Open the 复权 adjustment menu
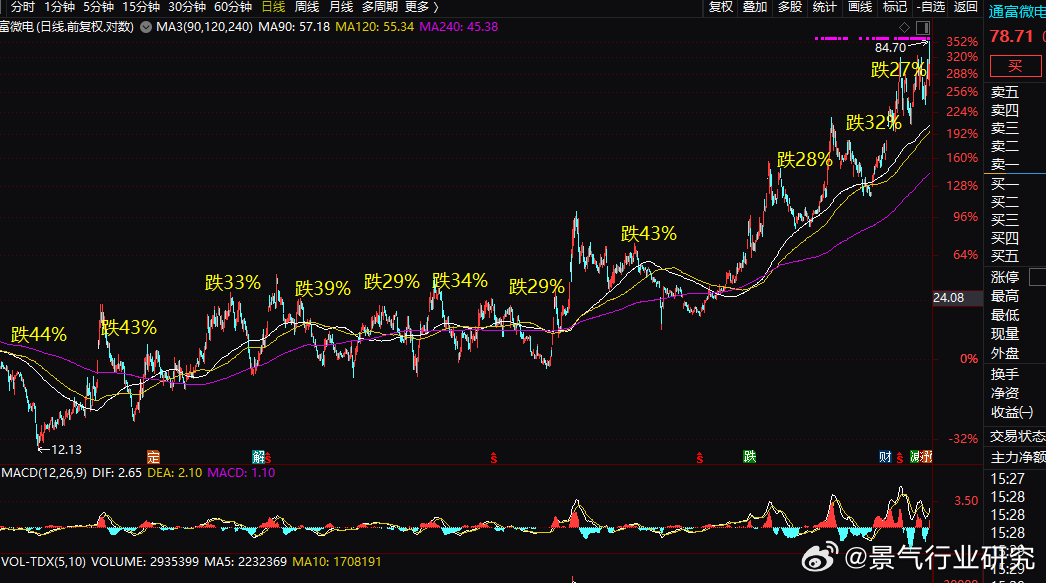This screenshot has width=1046, height=583. click(721, 7)
